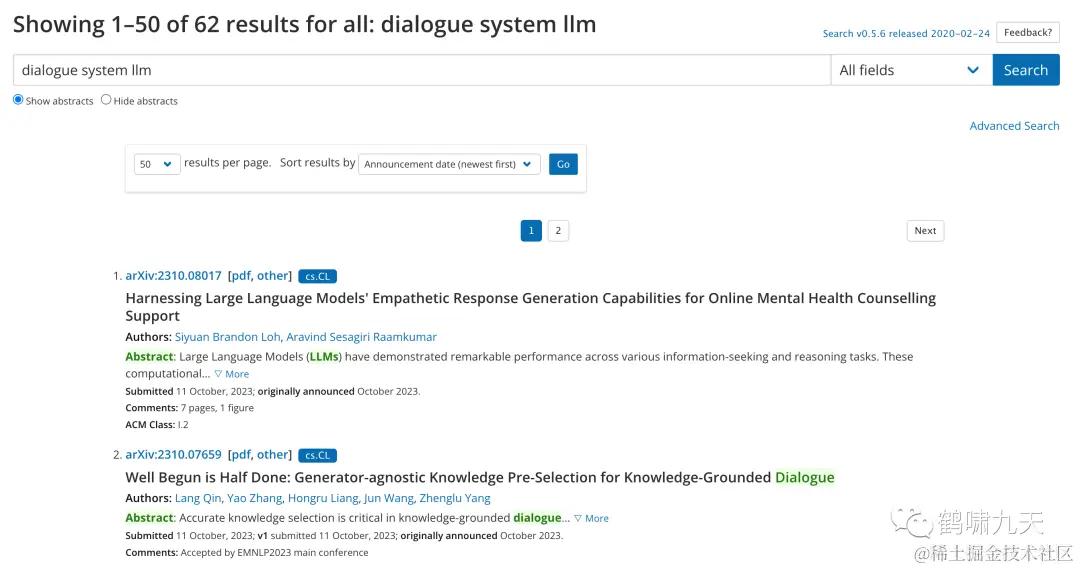Expand the second abstract with More
The image size is (1080, 570).
592,519
